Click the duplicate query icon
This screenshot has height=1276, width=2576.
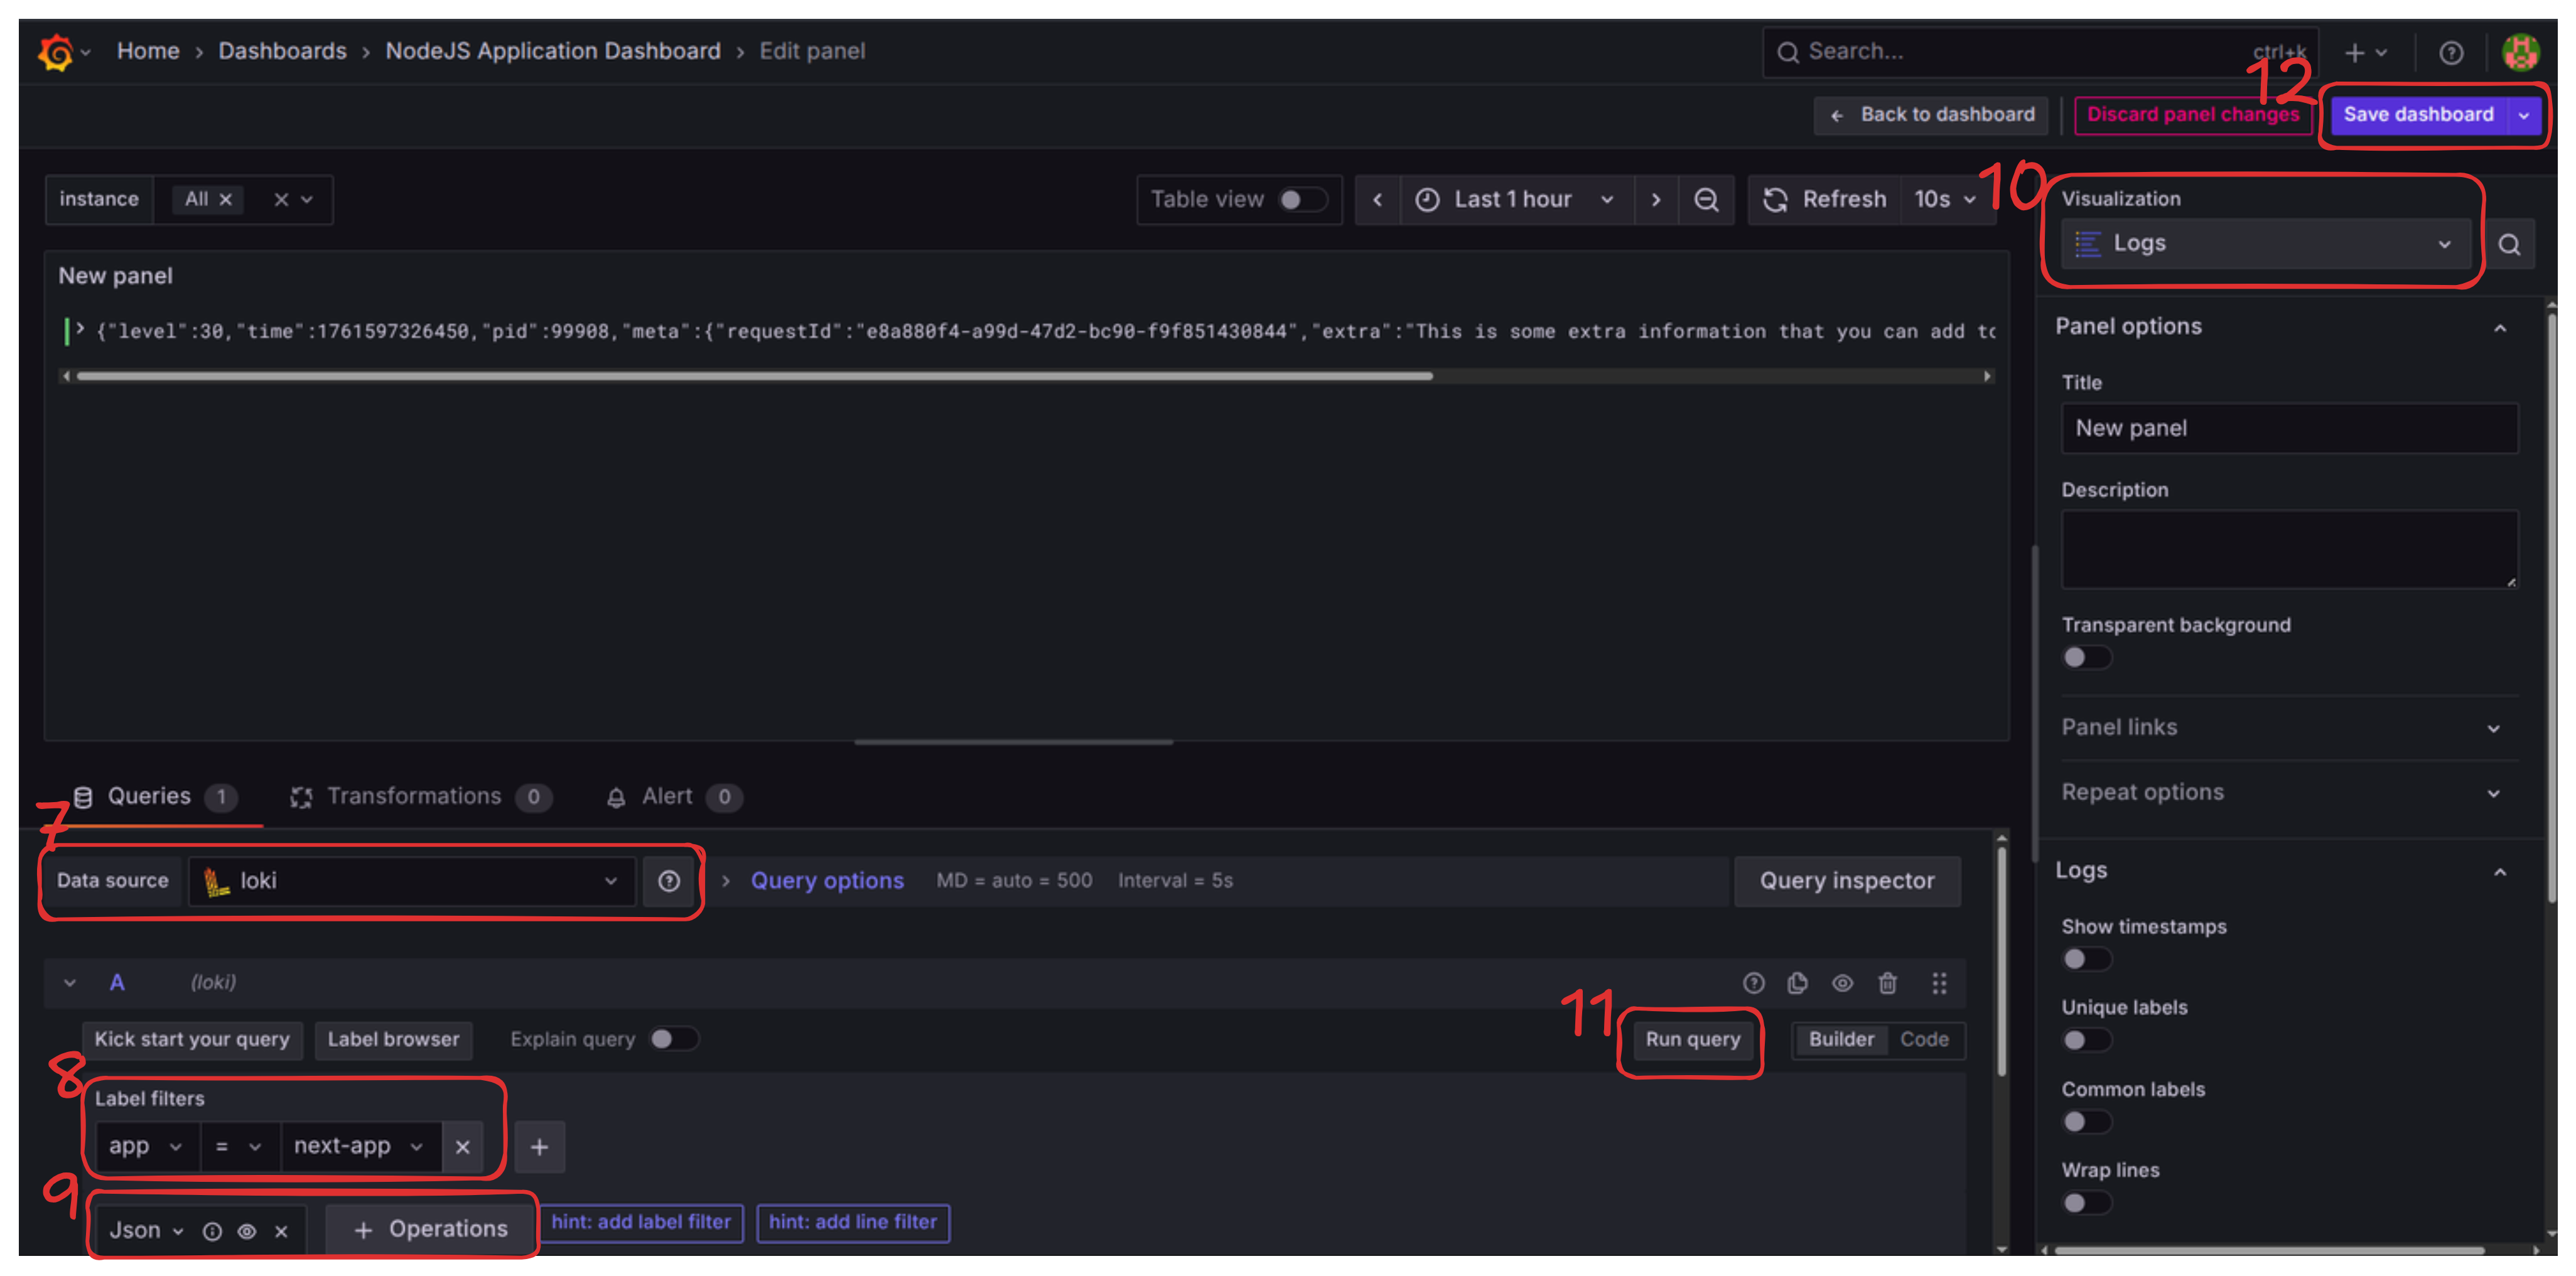pyautogui.click(x=1797, y=983)
